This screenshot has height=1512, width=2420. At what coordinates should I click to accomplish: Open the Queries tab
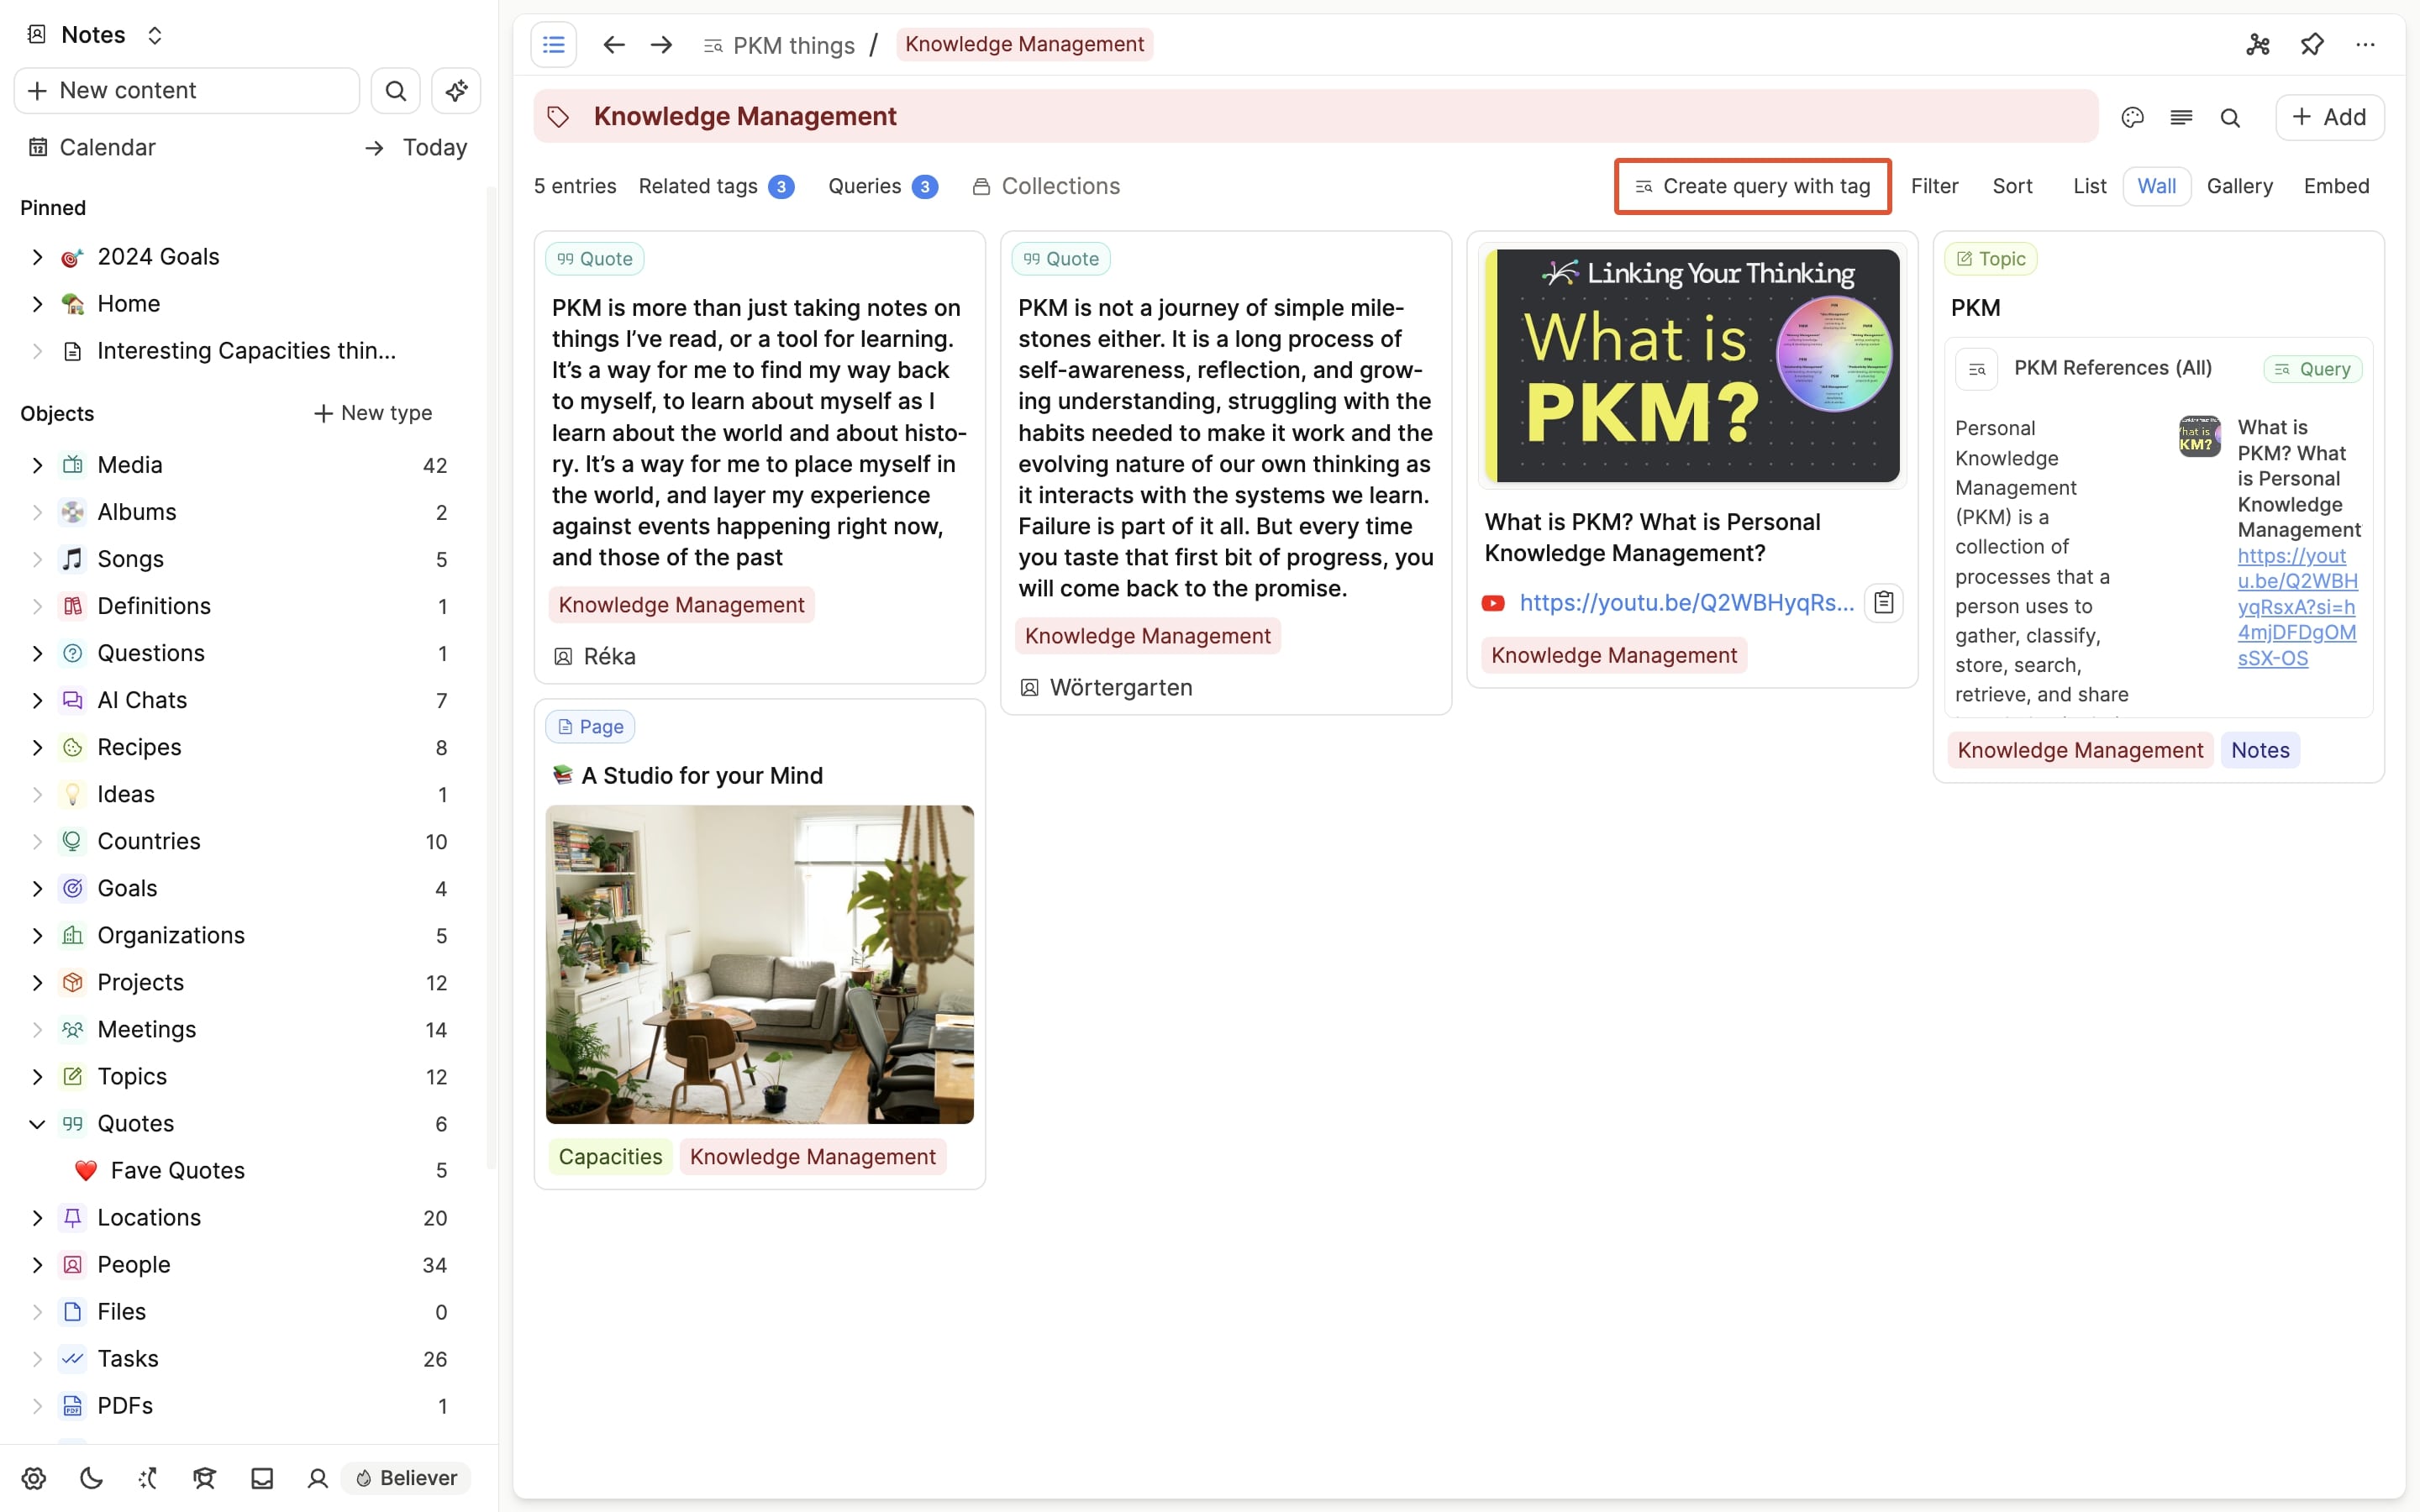(x=882, y=186)
